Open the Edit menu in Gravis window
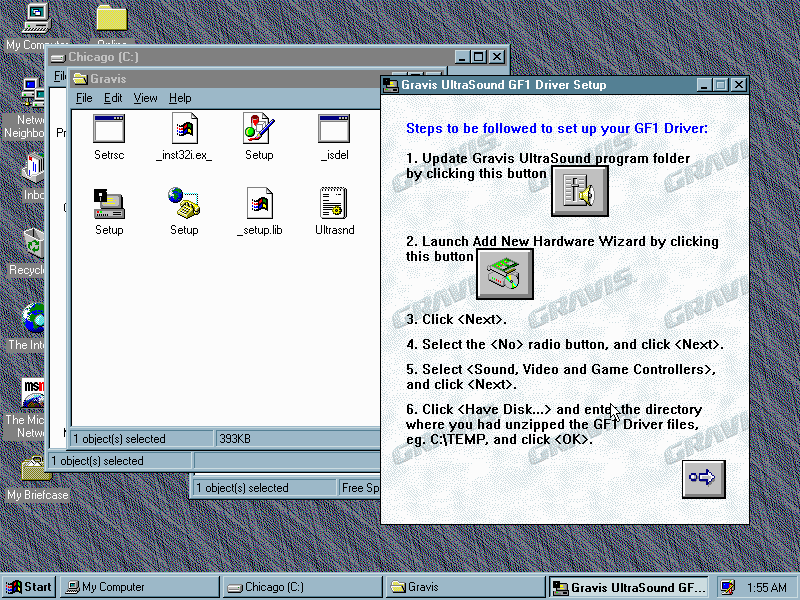Screen dimensions: 800x600 (x=113, y=98)
